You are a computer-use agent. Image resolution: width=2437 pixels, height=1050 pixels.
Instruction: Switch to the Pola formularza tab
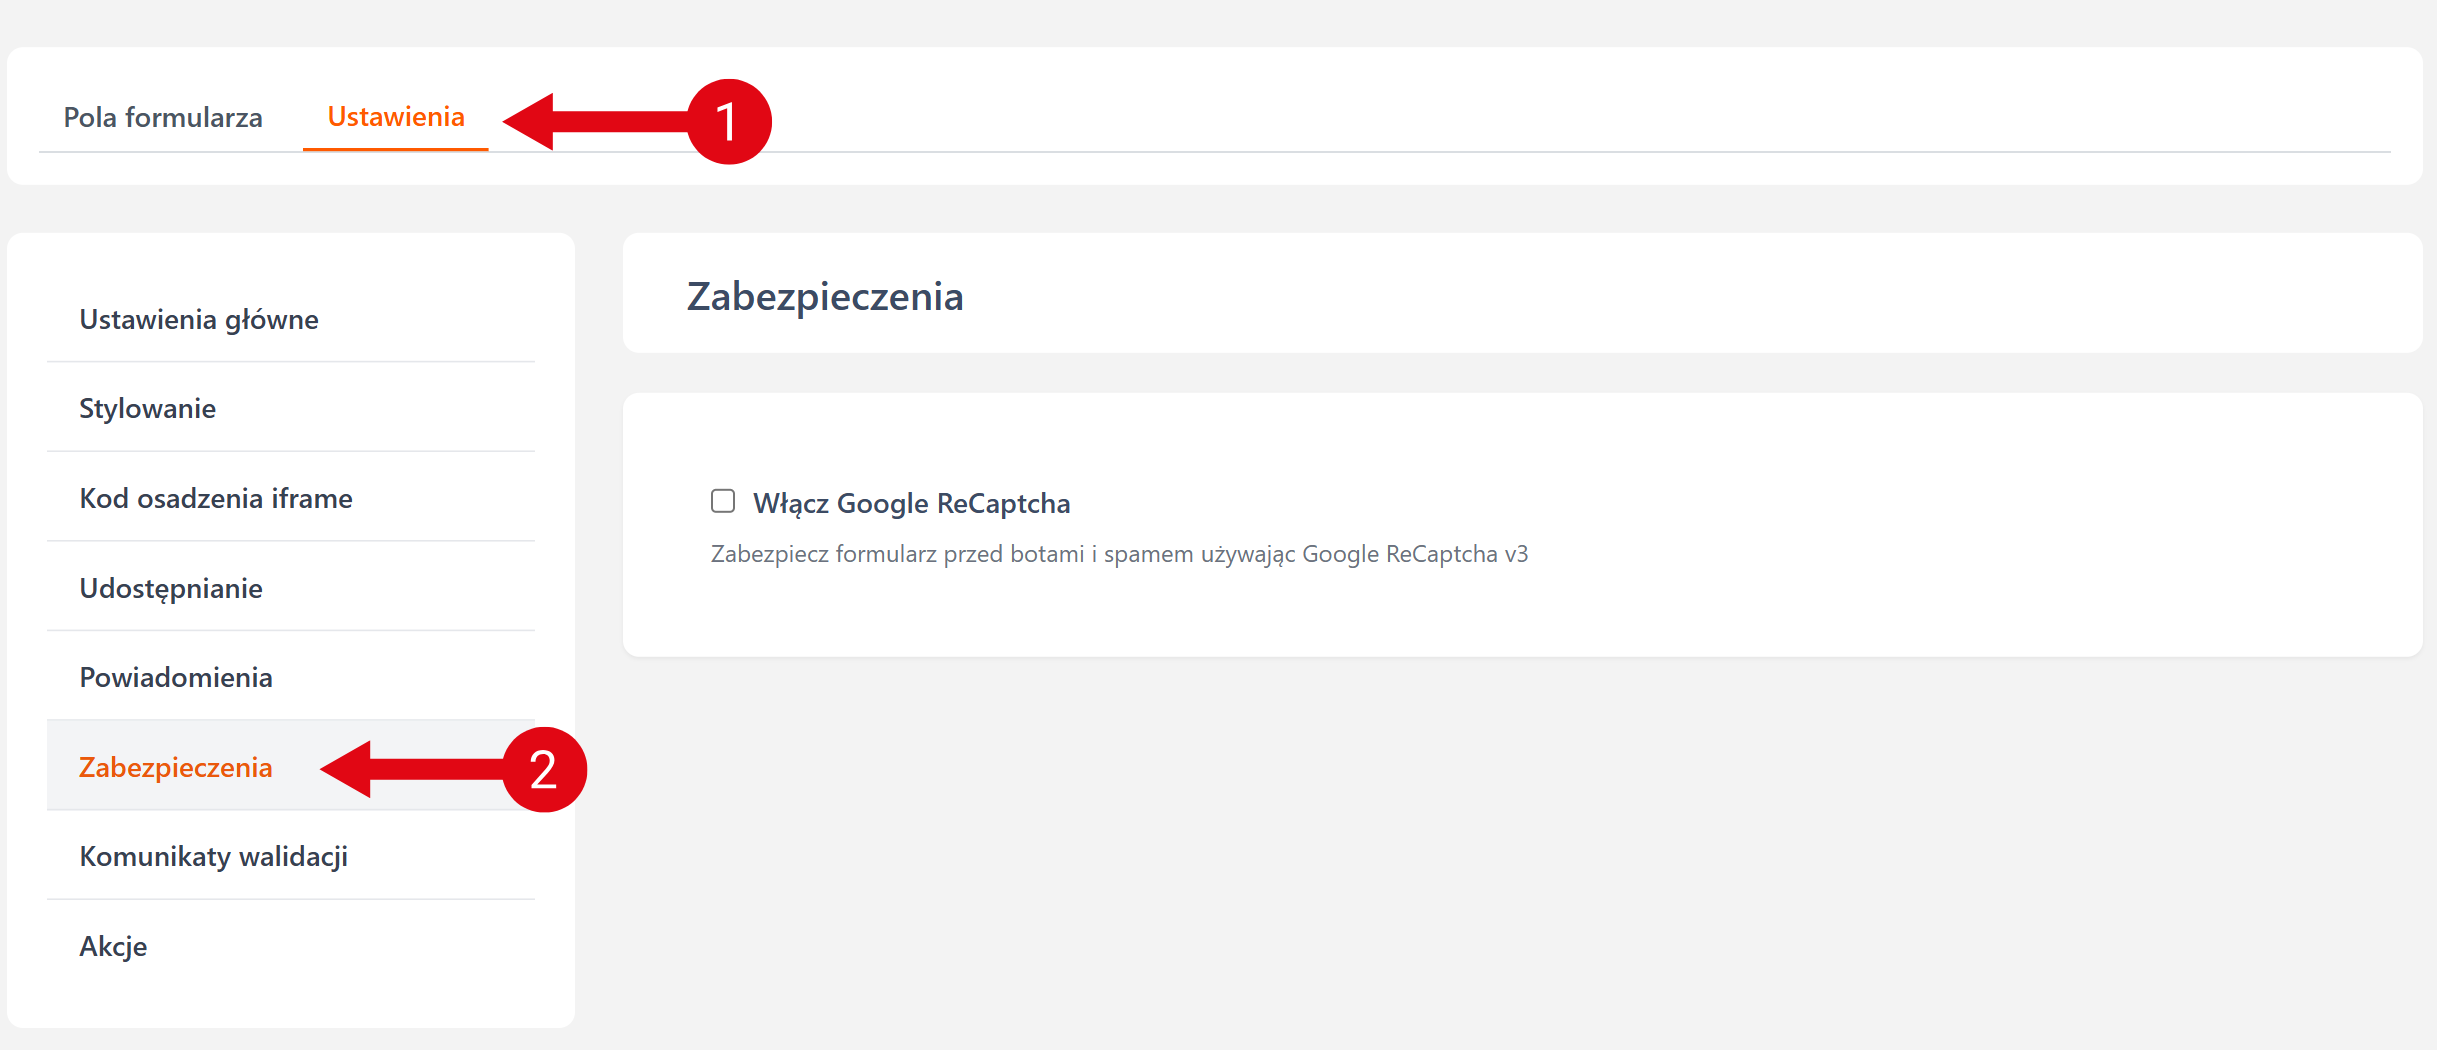163,118
